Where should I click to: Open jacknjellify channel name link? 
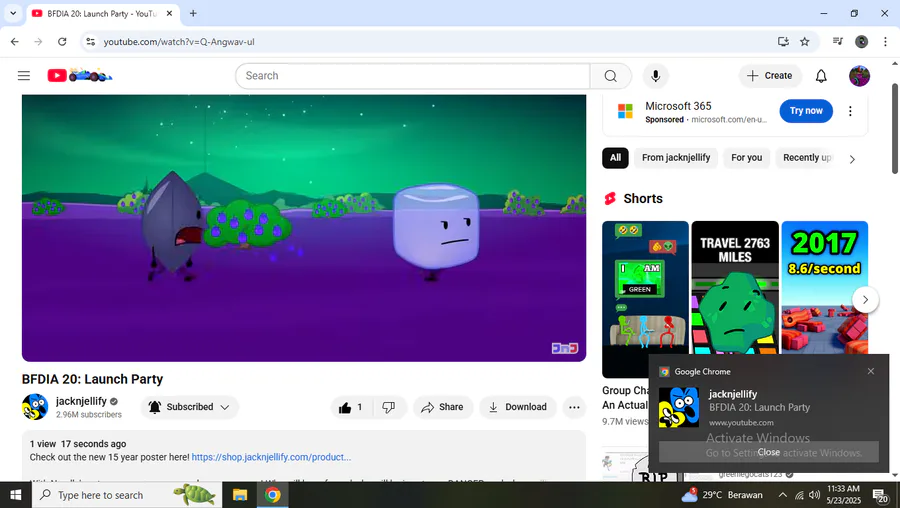point(81,401)
